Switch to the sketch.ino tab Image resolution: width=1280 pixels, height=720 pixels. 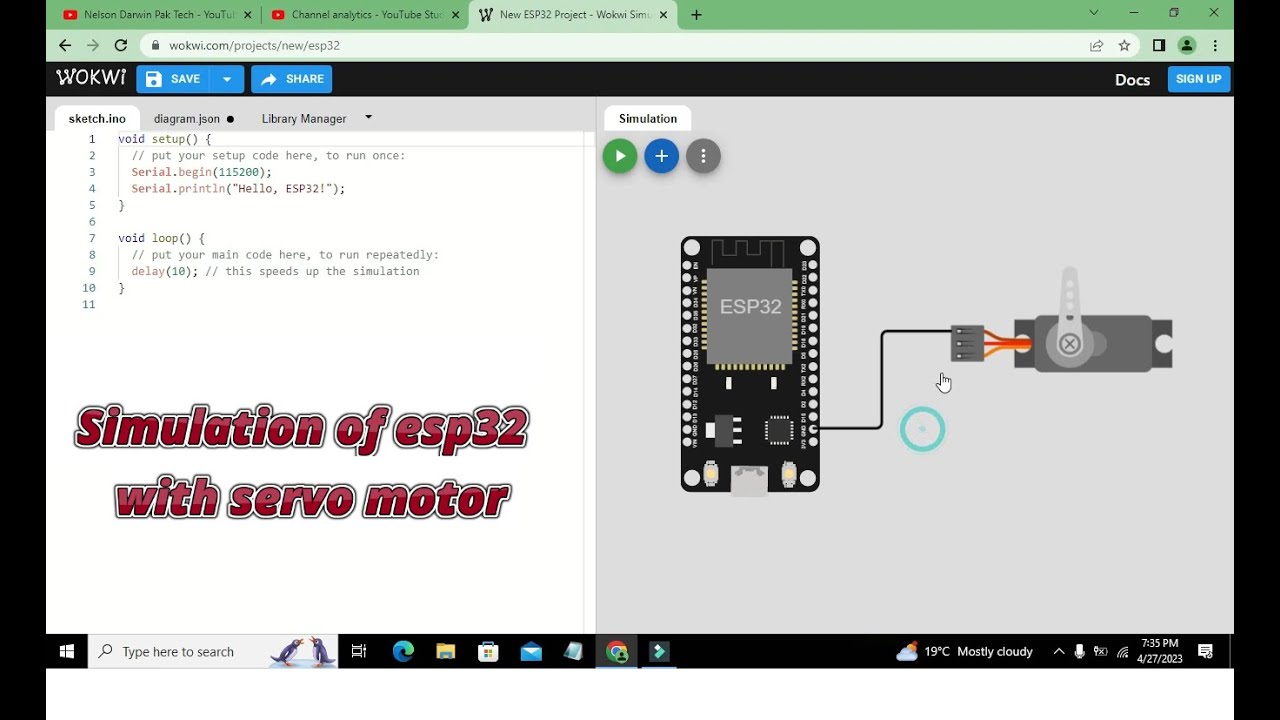(x=97, y=118)
